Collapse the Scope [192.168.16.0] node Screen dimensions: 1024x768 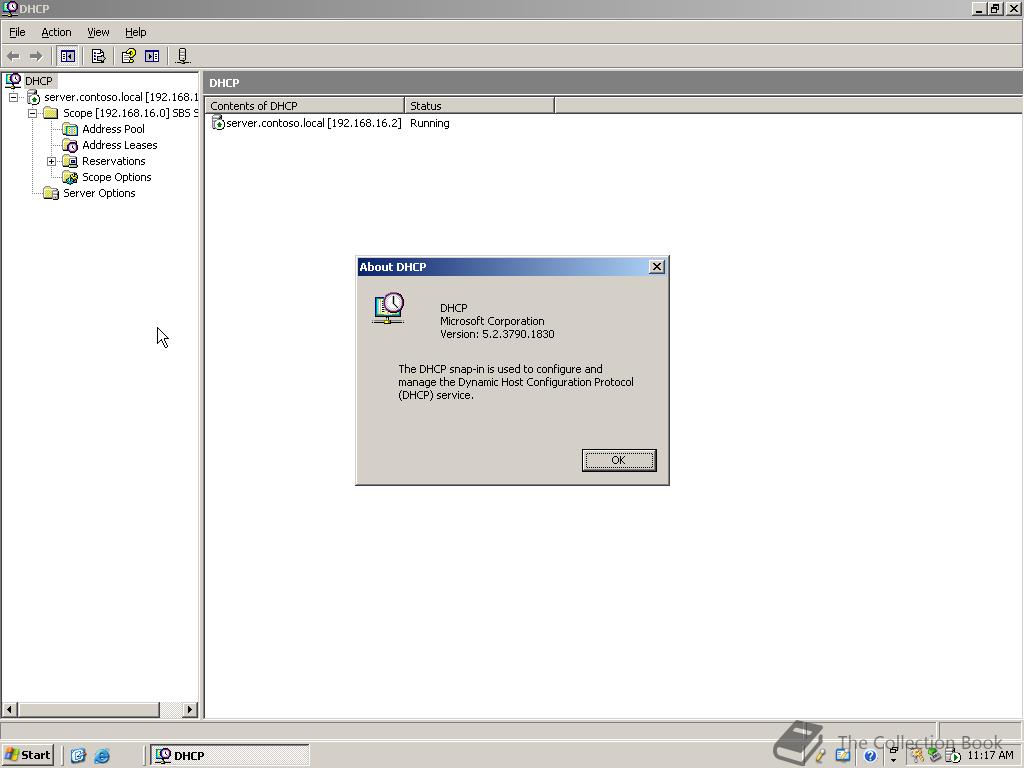(32, 113)
